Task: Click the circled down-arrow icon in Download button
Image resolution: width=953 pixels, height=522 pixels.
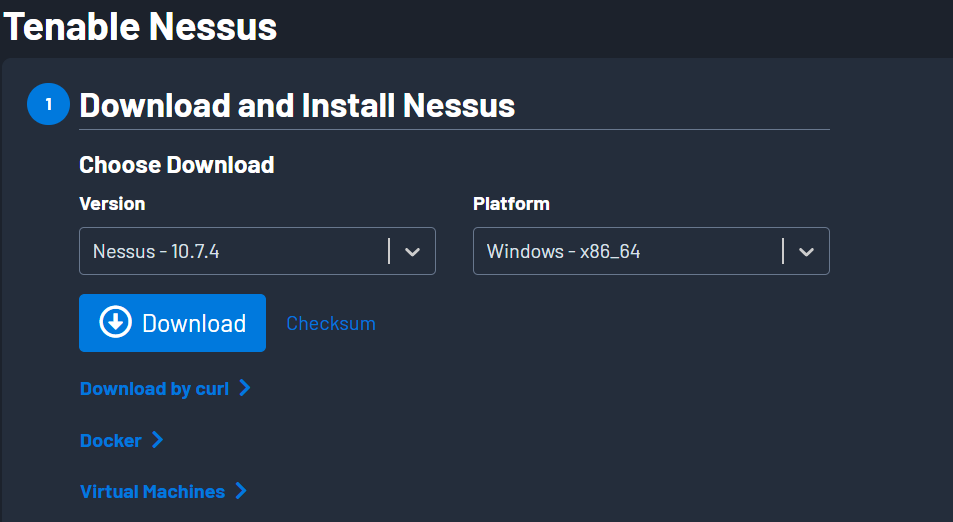Action: coord(116,322)
